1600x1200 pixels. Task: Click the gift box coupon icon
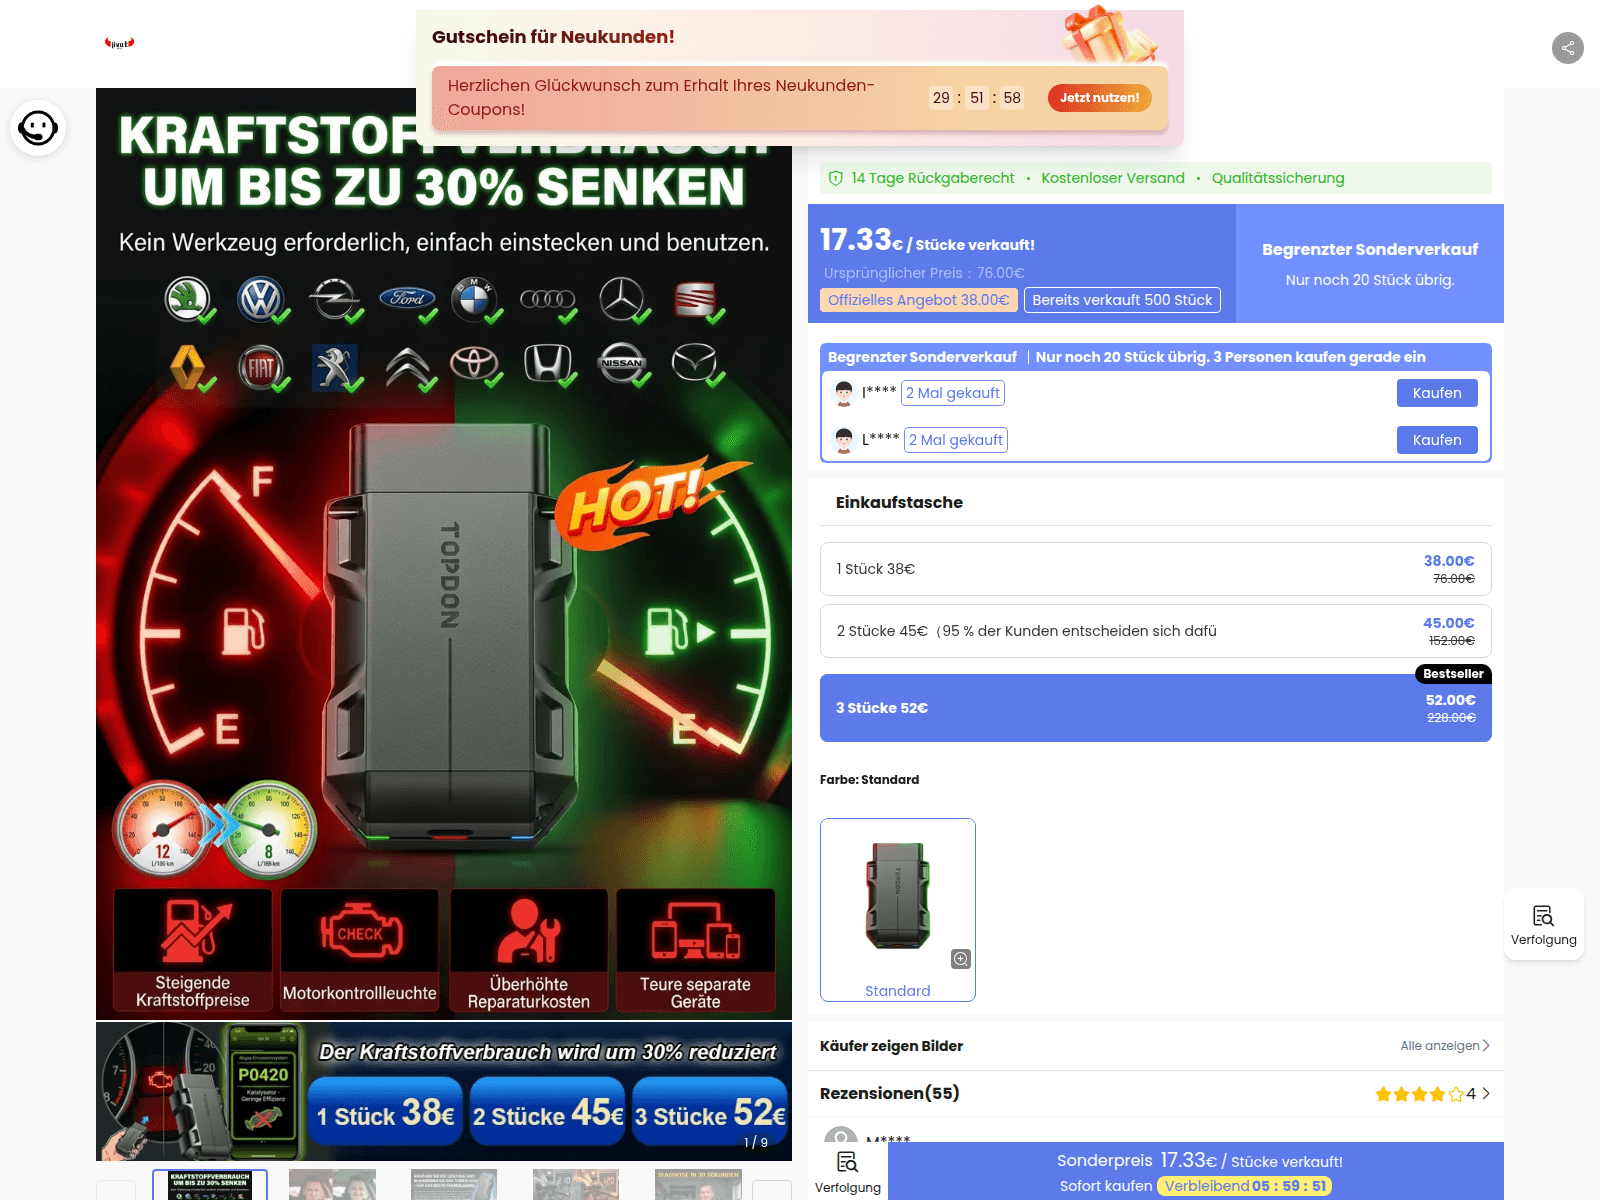pos(1110,35)
